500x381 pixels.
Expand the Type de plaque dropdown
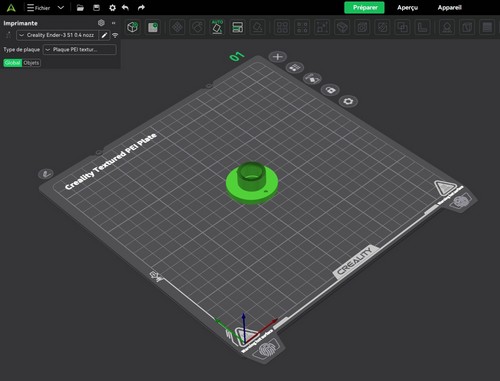click(x=80, y=49)
